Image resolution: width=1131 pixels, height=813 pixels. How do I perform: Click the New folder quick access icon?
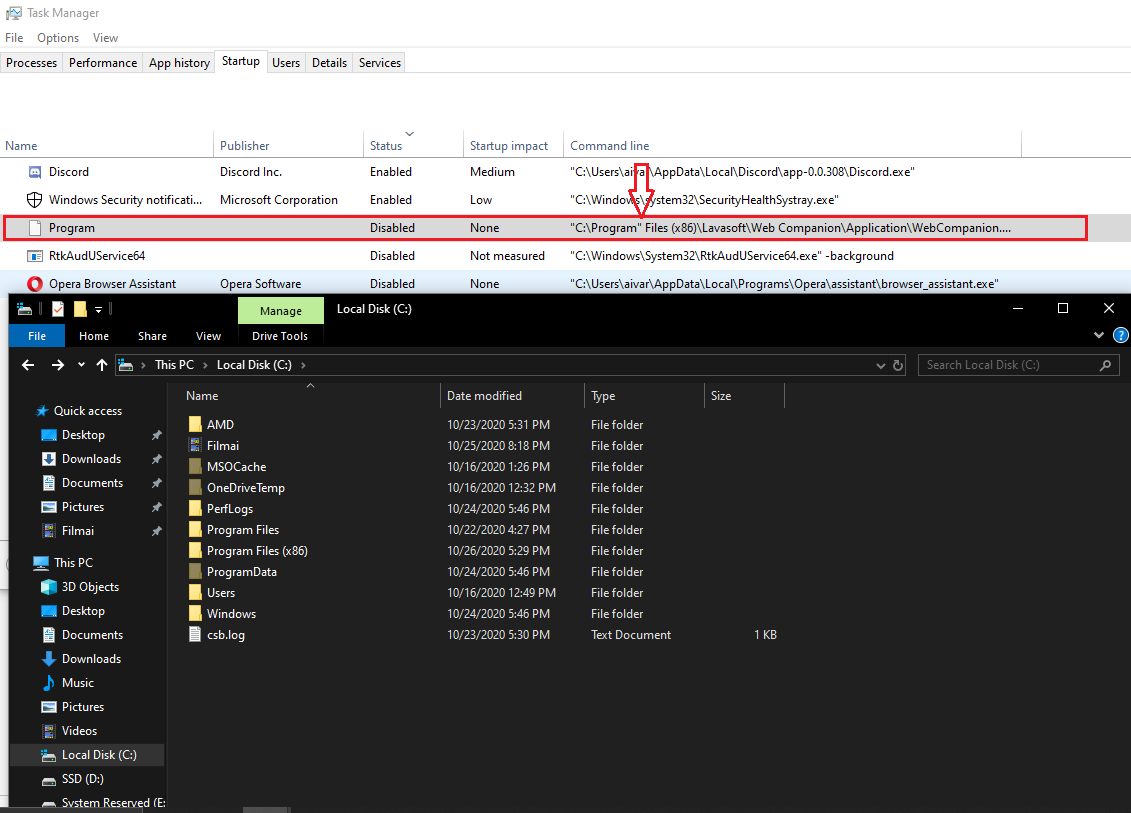80,309
